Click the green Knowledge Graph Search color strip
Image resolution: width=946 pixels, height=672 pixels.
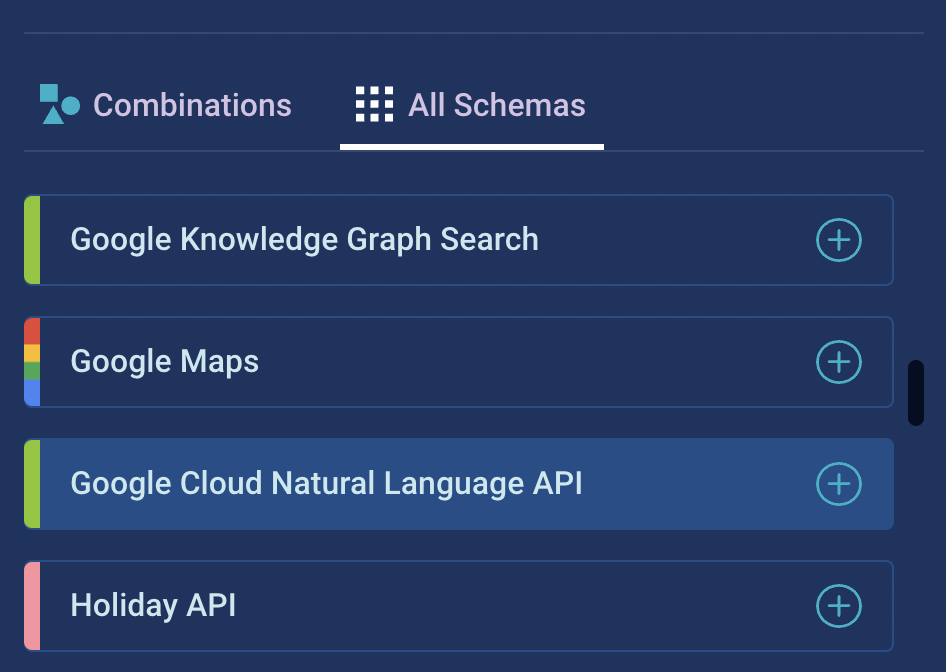point(32,240)
